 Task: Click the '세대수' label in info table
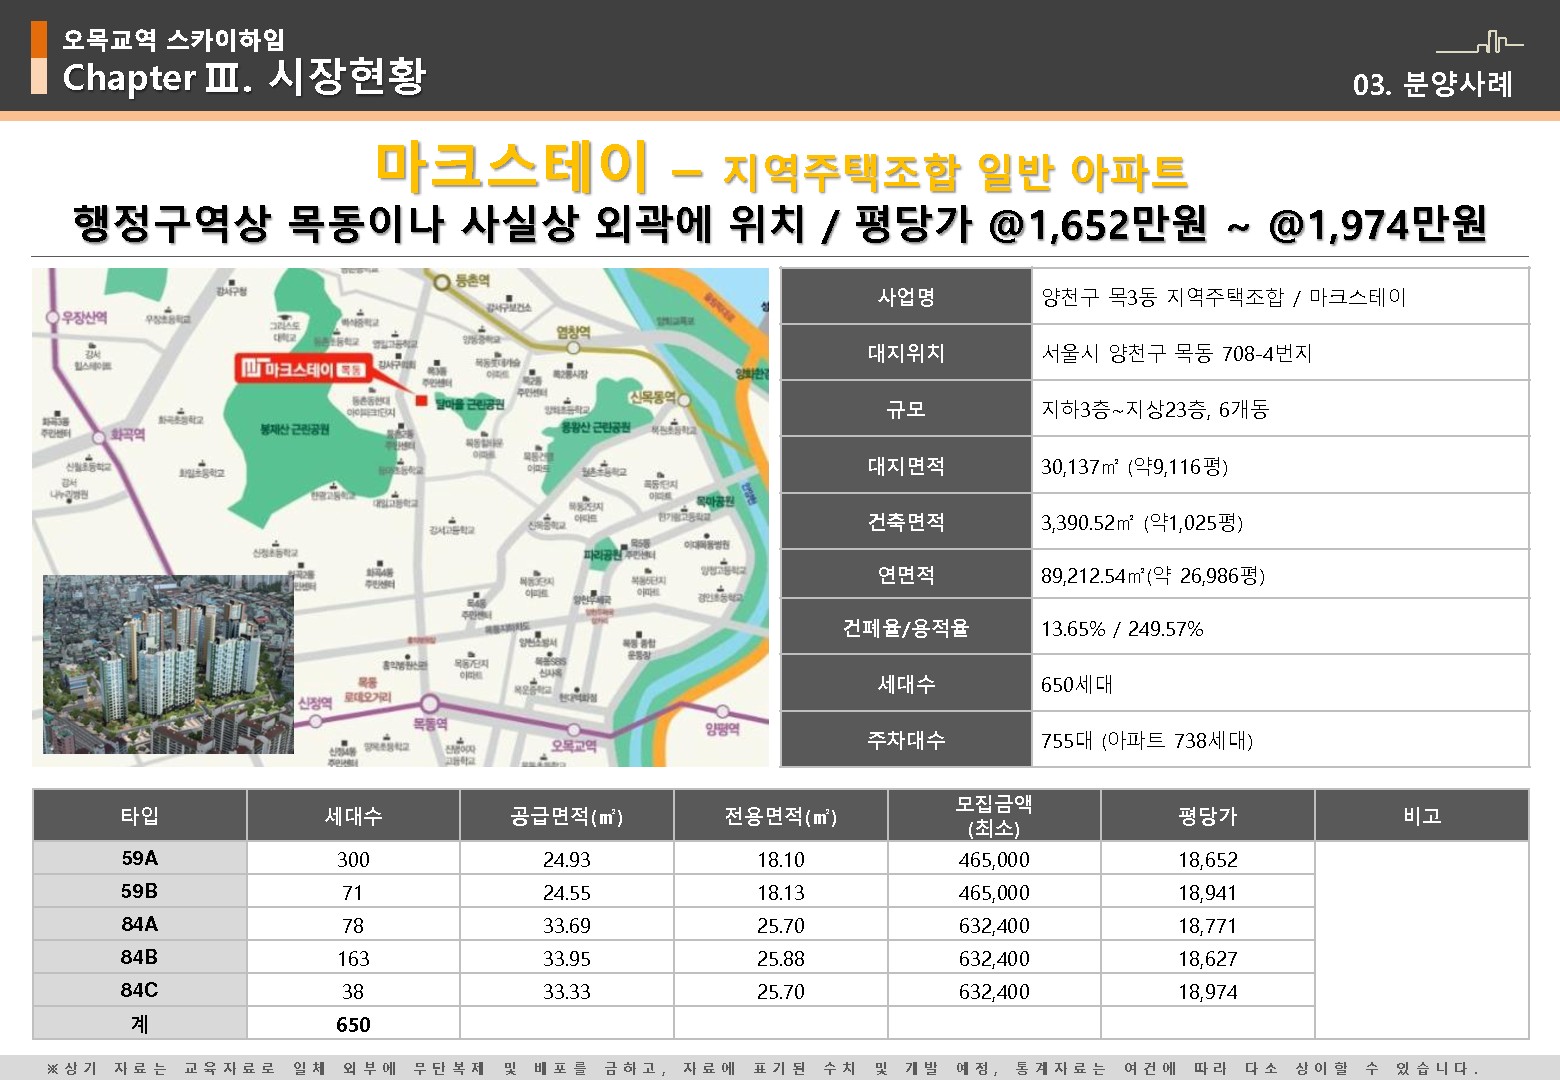click(x=906, y=684)
